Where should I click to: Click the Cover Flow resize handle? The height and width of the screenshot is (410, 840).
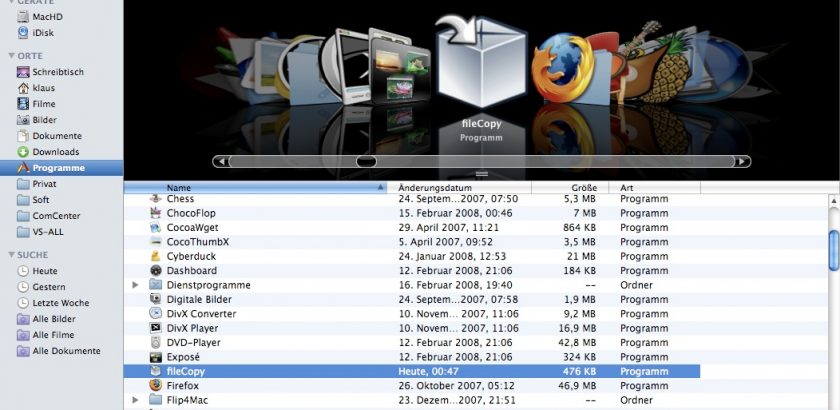coord(482,174)
